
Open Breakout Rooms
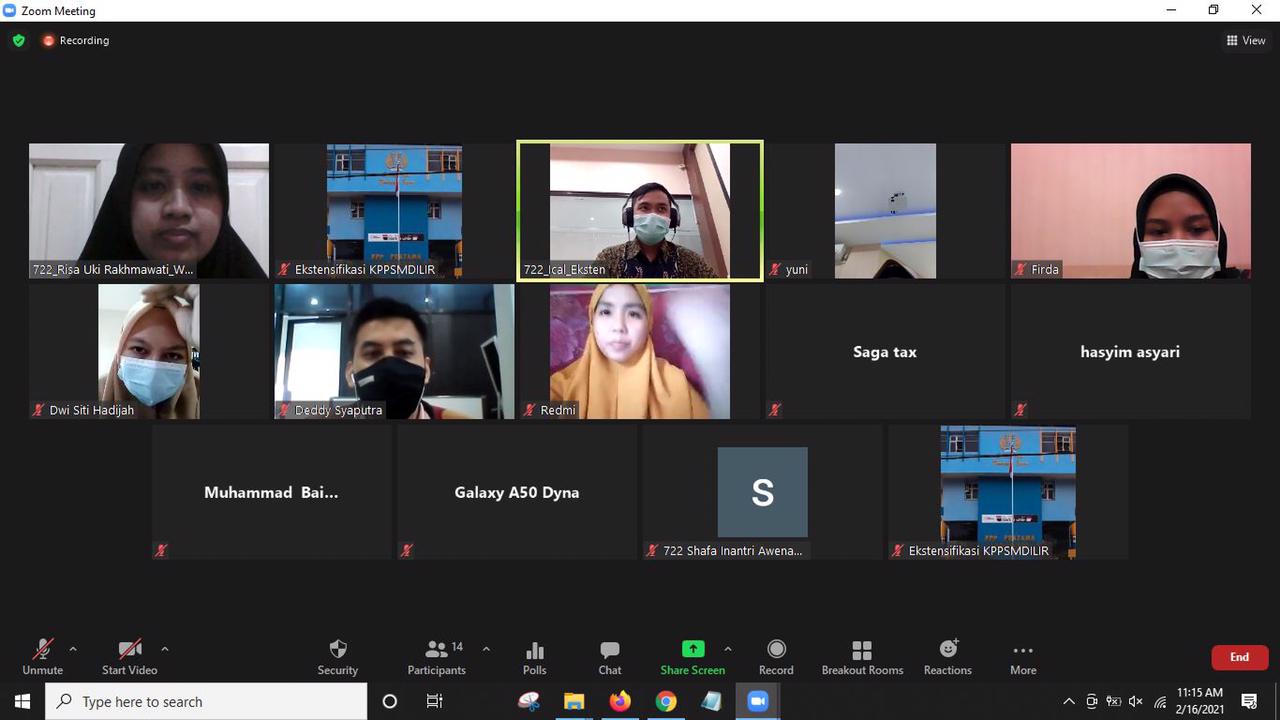tap(862, 656)
